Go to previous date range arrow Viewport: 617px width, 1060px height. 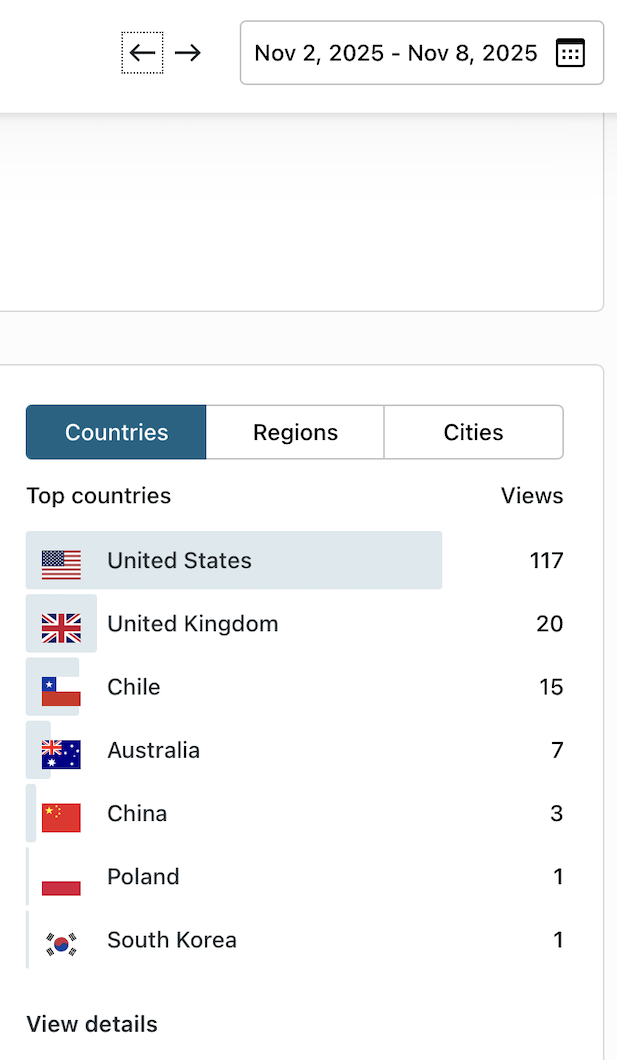142,53
